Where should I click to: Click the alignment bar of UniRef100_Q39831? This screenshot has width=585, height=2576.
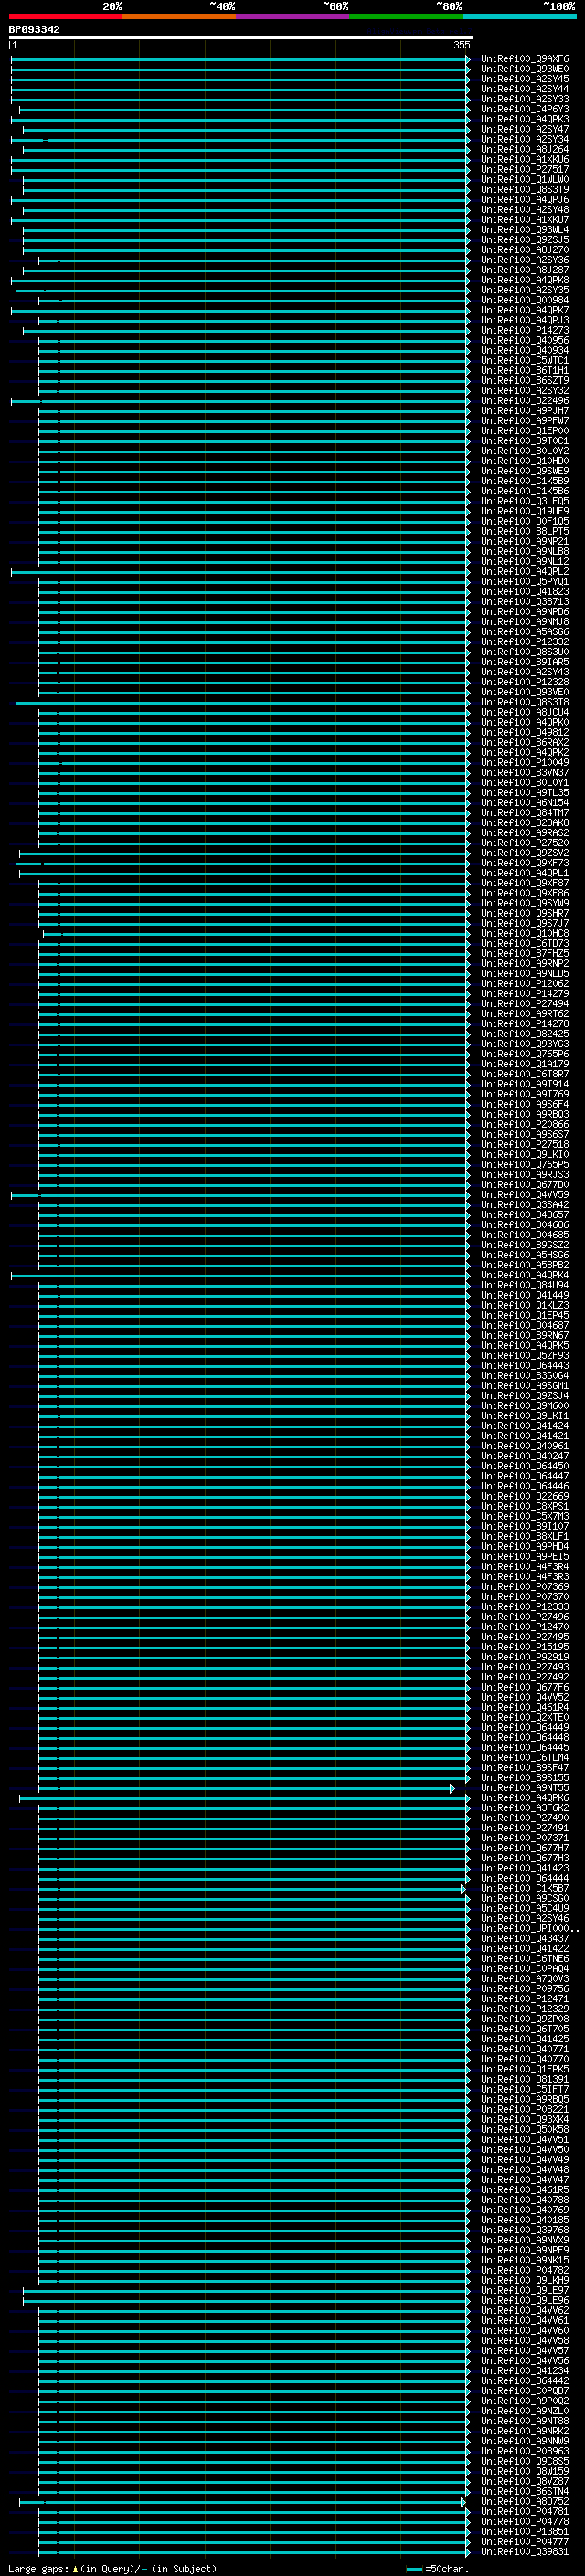click(254, 2552)
